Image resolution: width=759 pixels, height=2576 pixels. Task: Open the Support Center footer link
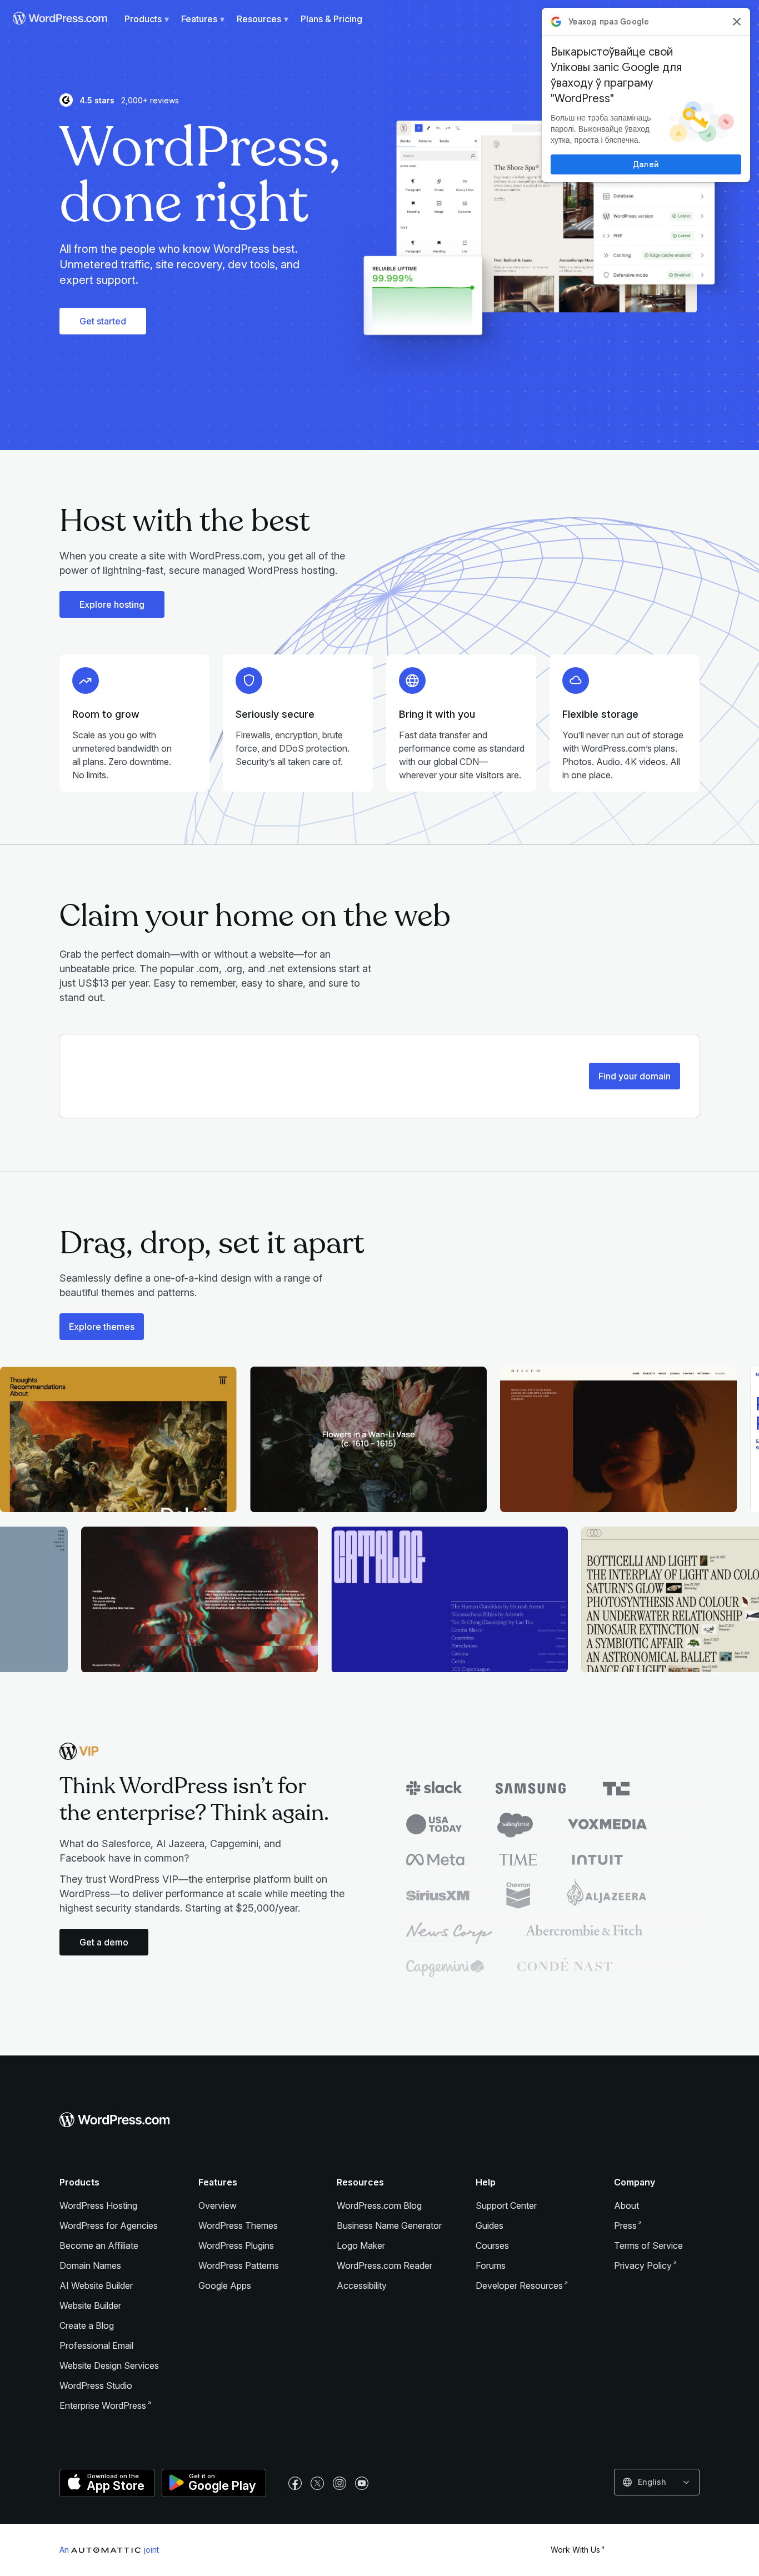pos(506,2205)
